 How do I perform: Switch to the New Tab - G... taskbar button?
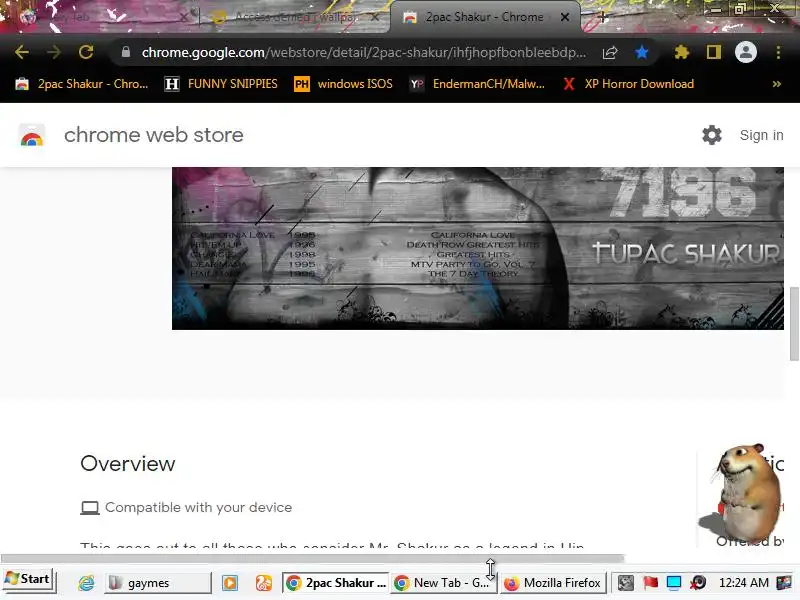click(x=442, y=583)
